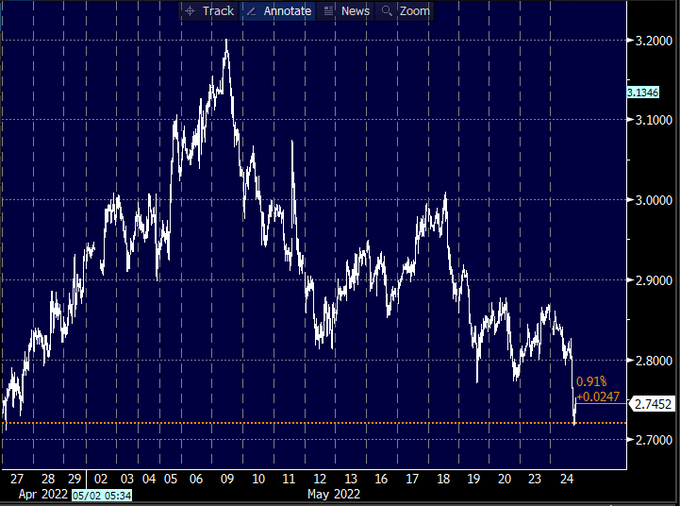The height and width of the screenshot is (506, 680).
Task: Click the 27 date axis label
Action: (x=16, y=479)
